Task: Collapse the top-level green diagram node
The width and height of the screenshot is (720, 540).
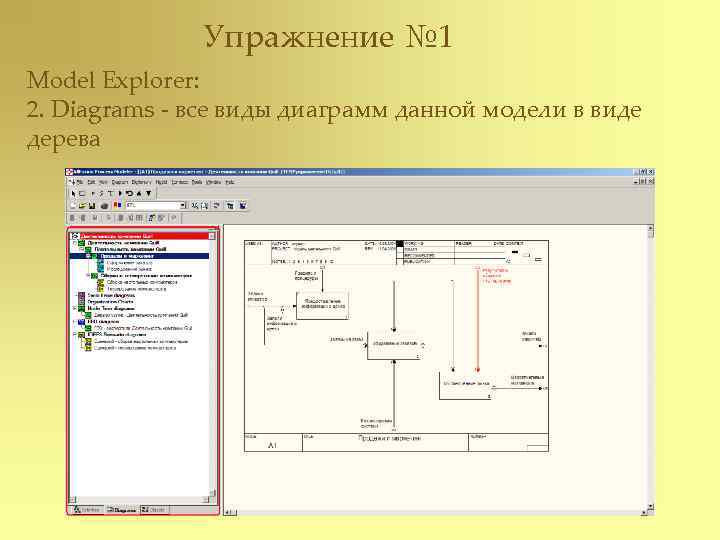Action: coord(74,243)
